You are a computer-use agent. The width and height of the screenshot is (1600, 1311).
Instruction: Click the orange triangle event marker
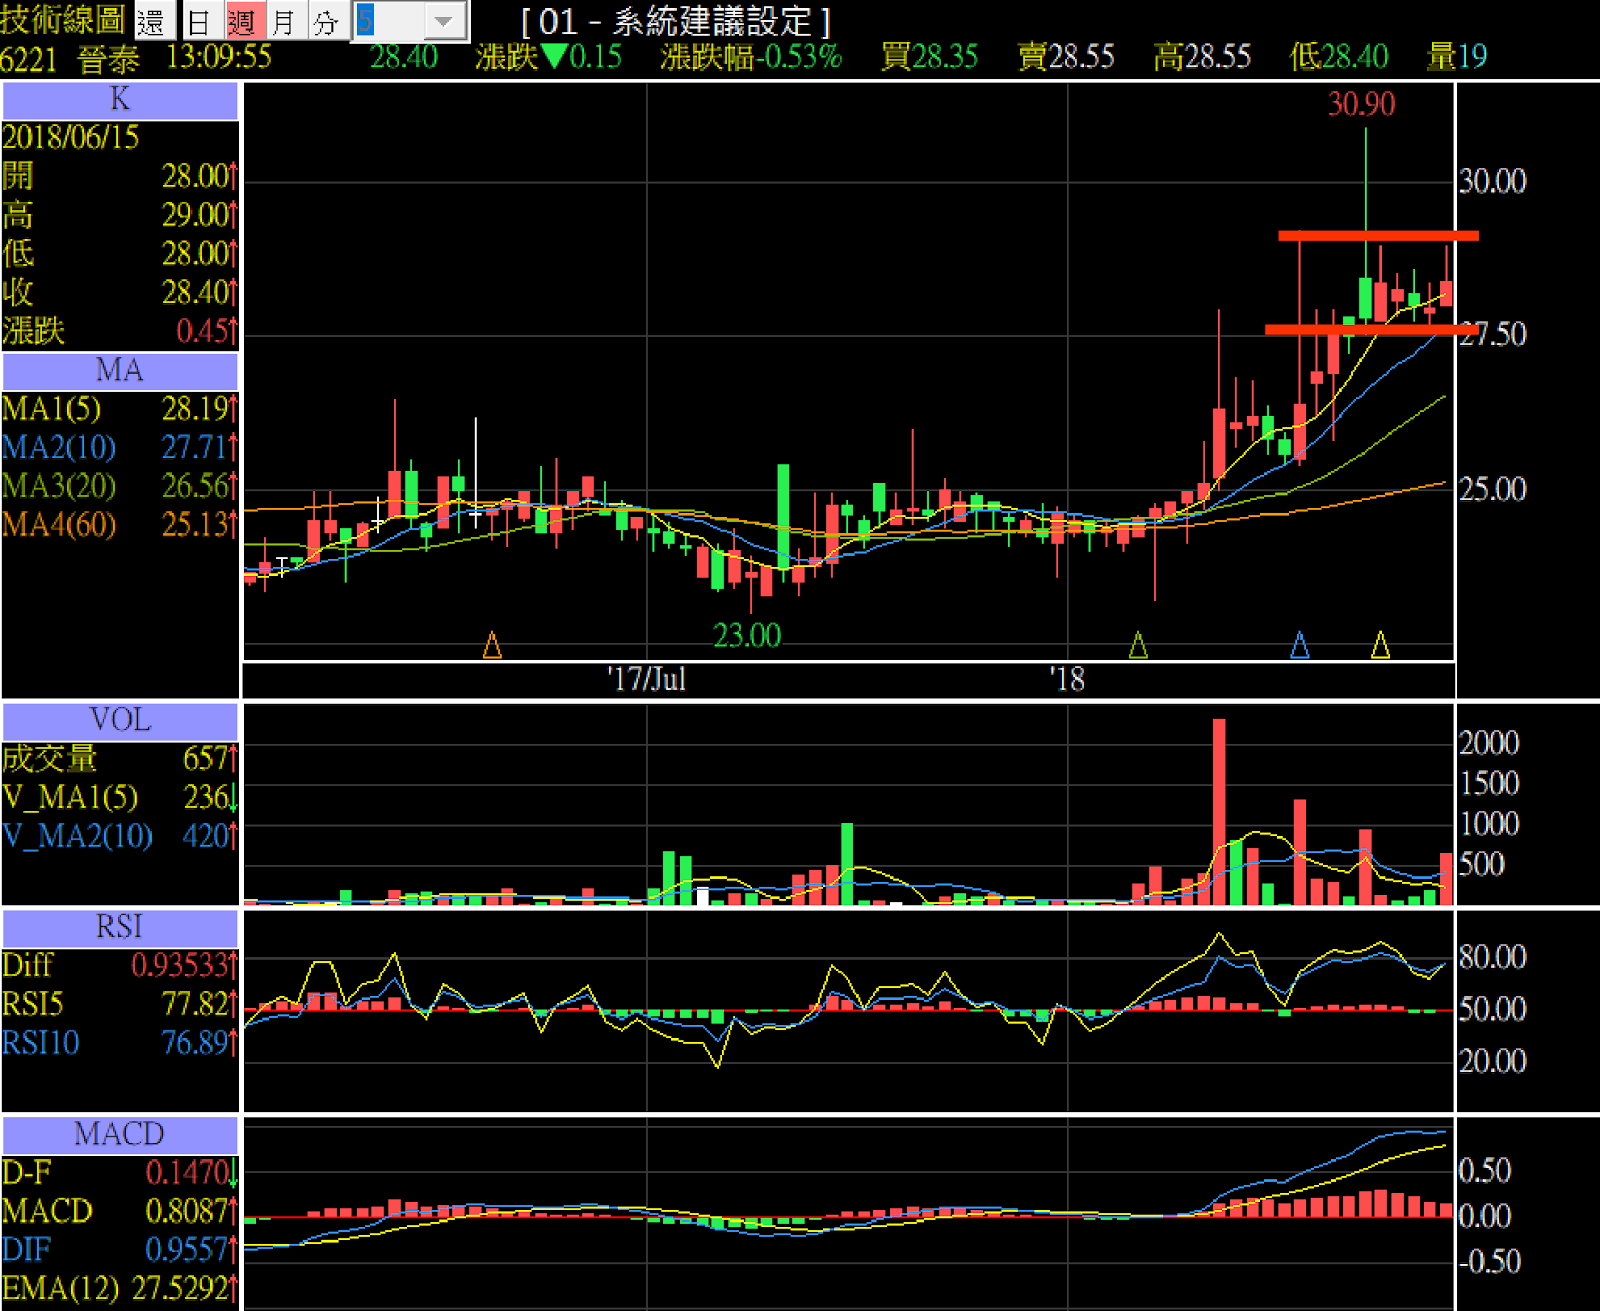492,645
